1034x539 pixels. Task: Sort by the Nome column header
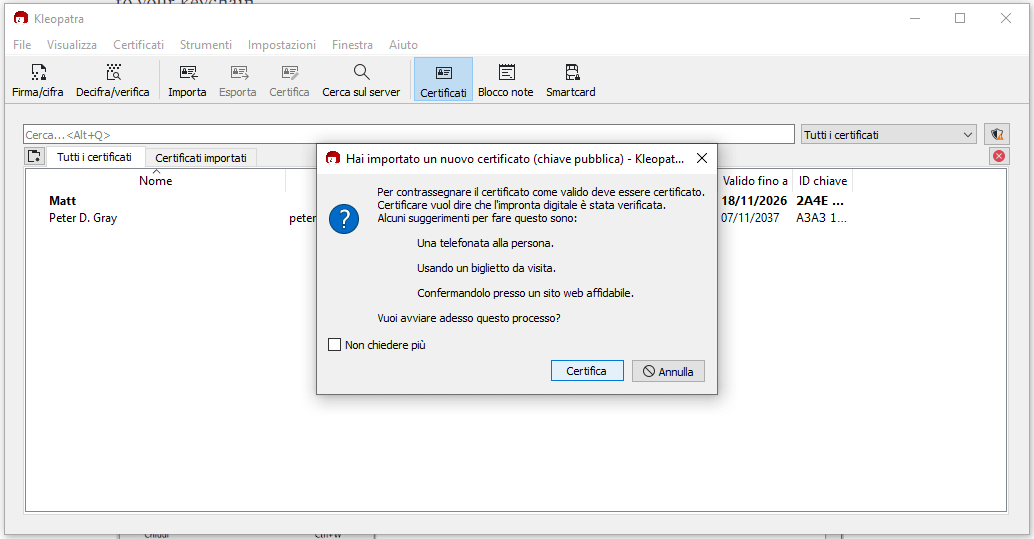point(156,181)
